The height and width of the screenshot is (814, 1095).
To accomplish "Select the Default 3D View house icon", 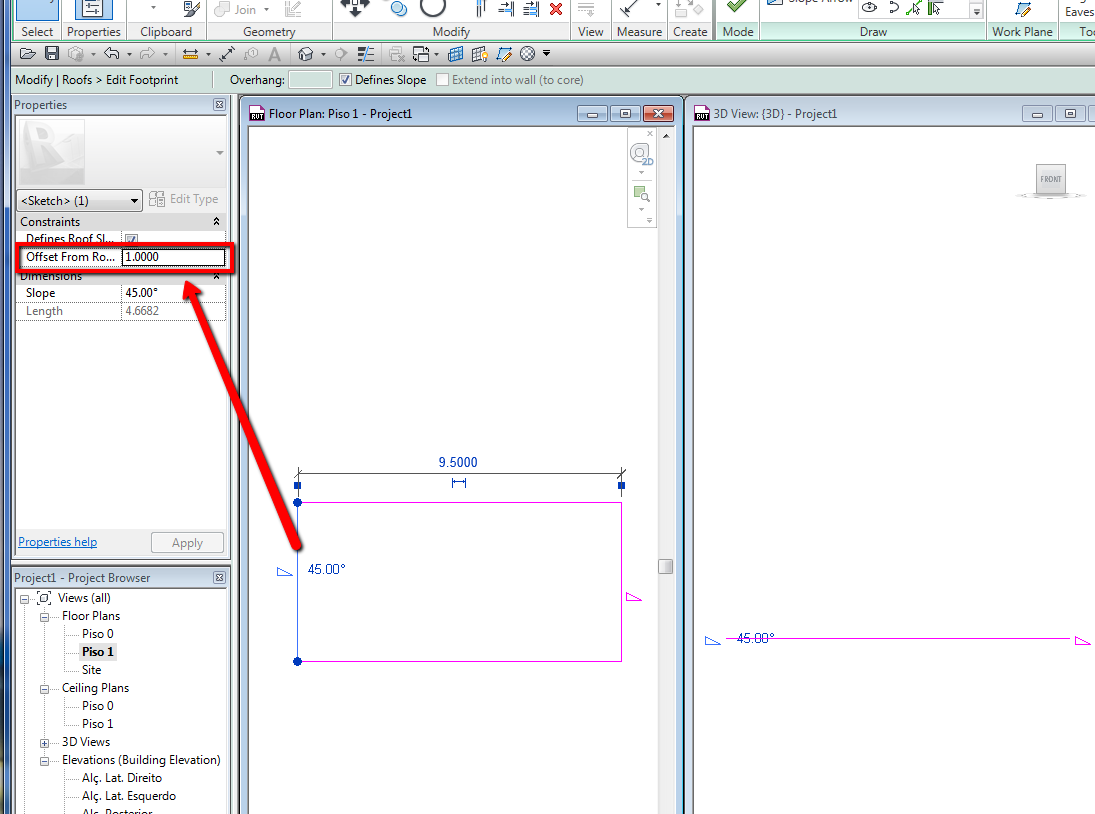I will pyautogui.click(x=307, y=53).
